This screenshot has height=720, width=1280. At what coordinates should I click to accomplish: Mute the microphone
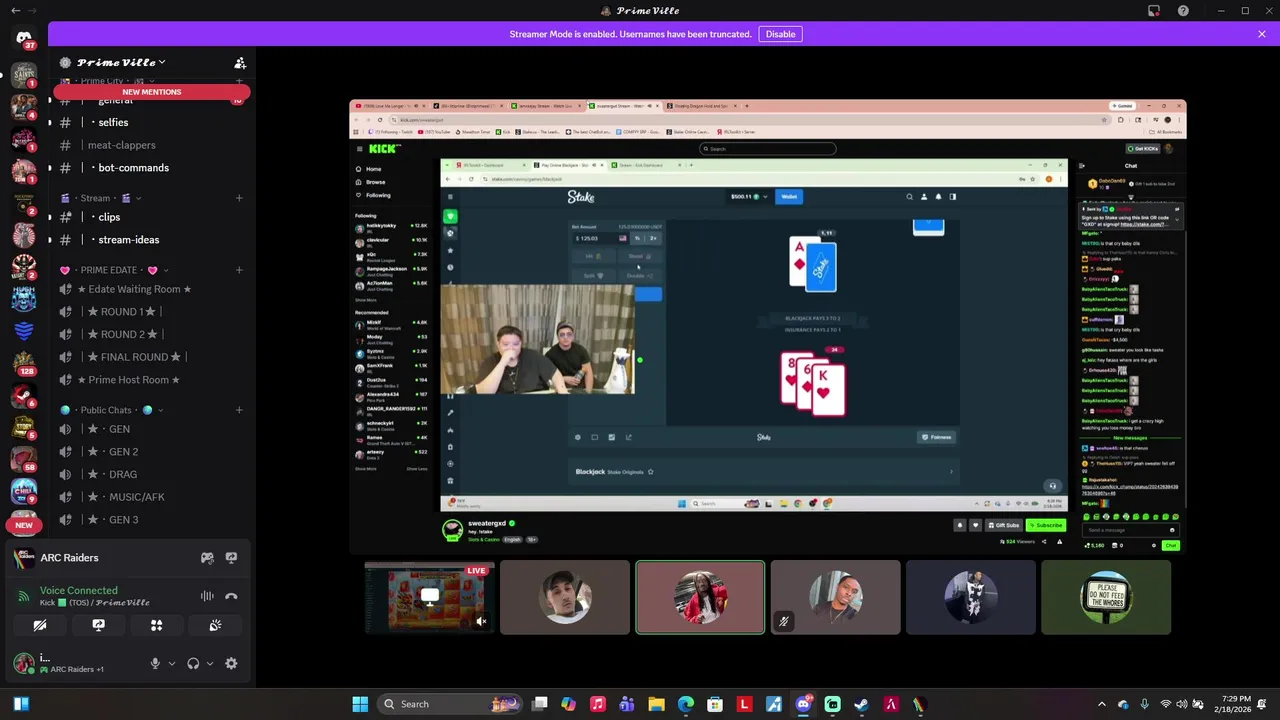tap(155, 663)
